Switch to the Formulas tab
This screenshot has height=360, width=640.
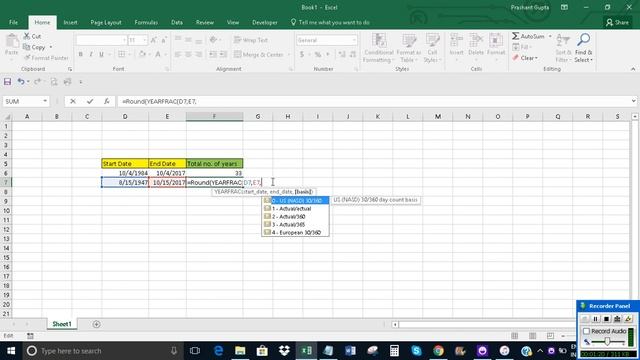pos(146,22)
